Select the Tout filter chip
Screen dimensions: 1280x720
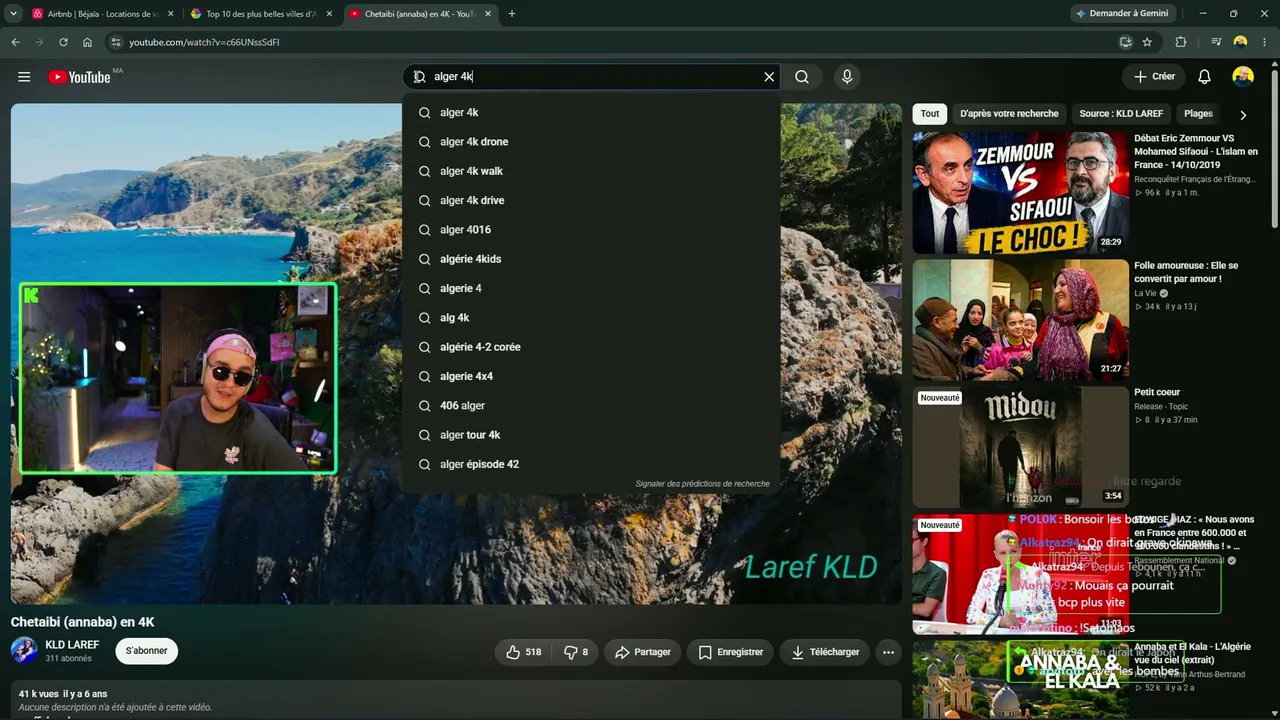pos(930,114)
